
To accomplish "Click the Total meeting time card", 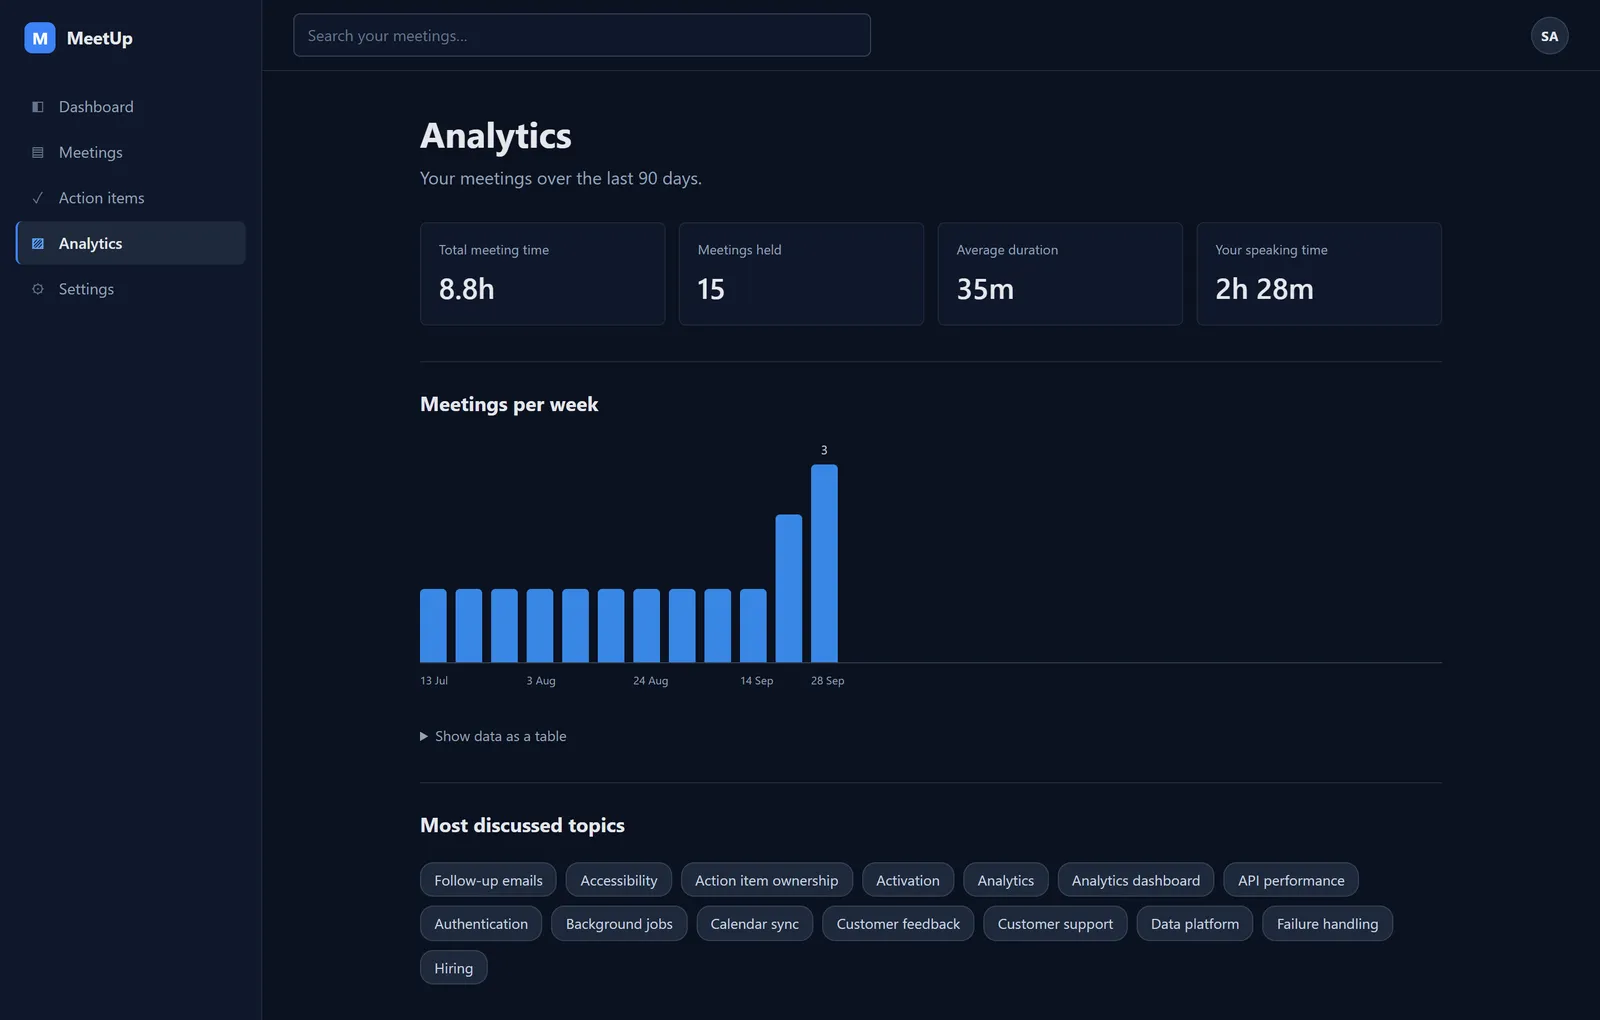I will (543, 274).
